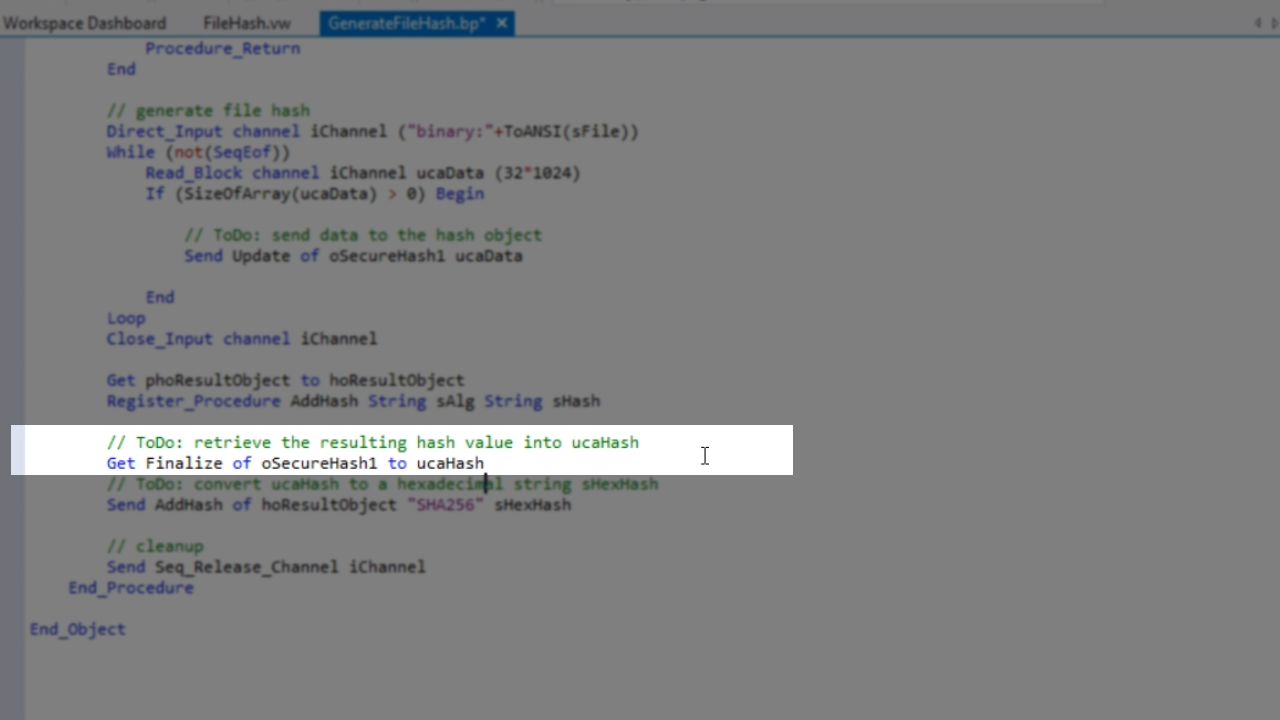Screen dimensions: 1280x720
Task: Click the Send Seq_Release_Channel line
Action: point(265,567)
